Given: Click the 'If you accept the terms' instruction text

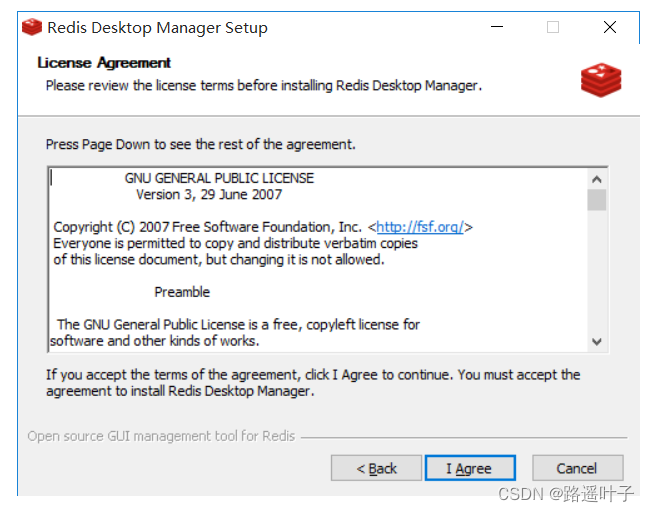Looking at the screenshot, I should click(313, 383).
